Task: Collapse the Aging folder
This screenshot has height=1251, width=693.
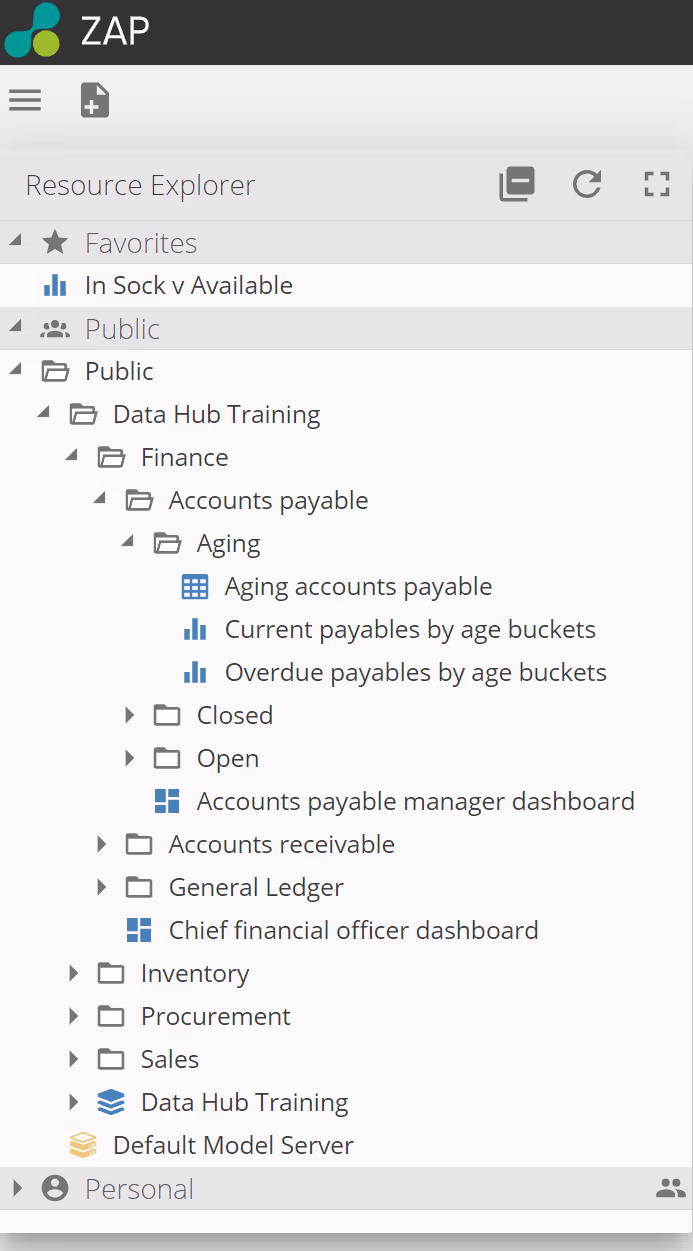Action: (128, 543)
